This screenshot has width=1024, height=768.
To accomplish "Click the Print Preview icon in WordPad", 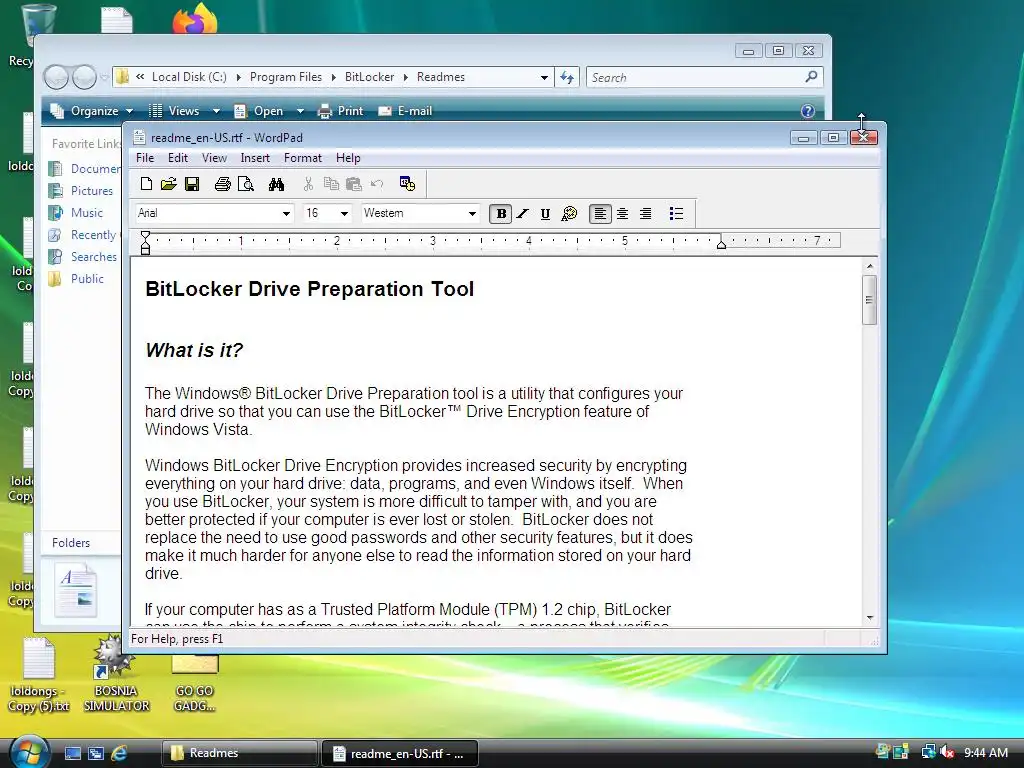I will (246, 184).
